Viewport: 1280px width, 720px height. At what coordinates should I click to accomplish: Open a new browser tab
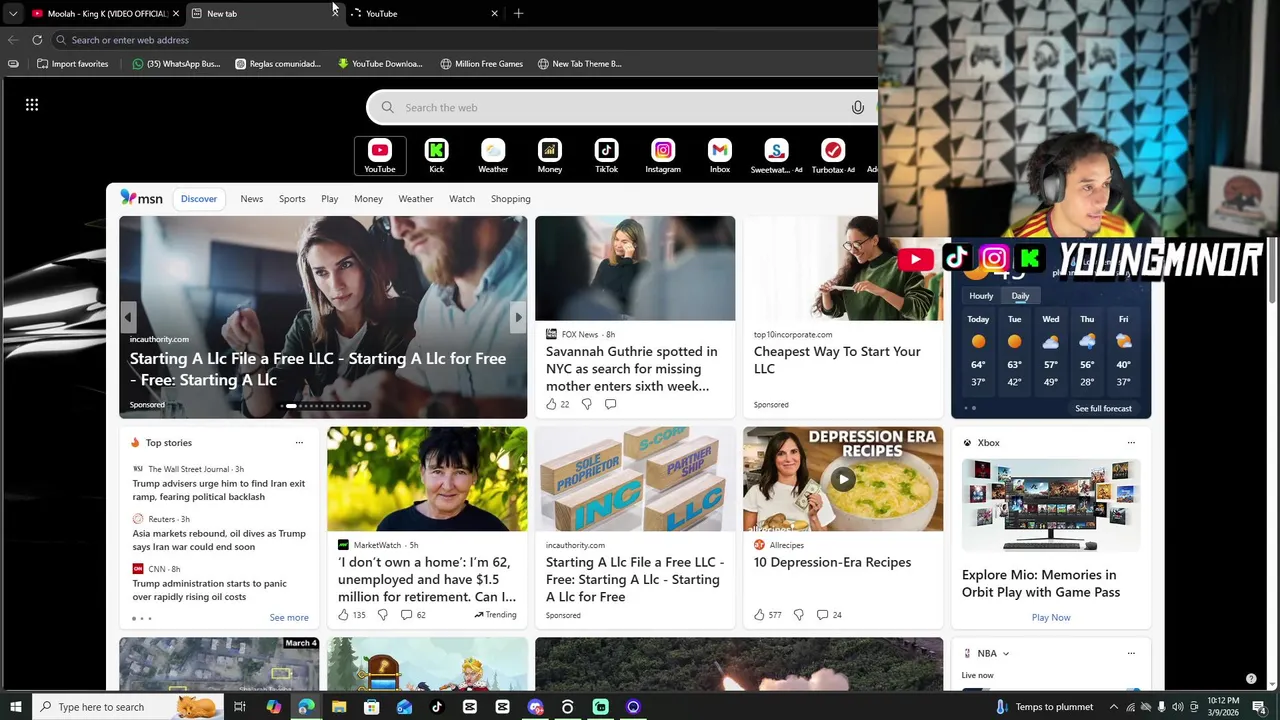pyautogui.click(x=518, y=13)
